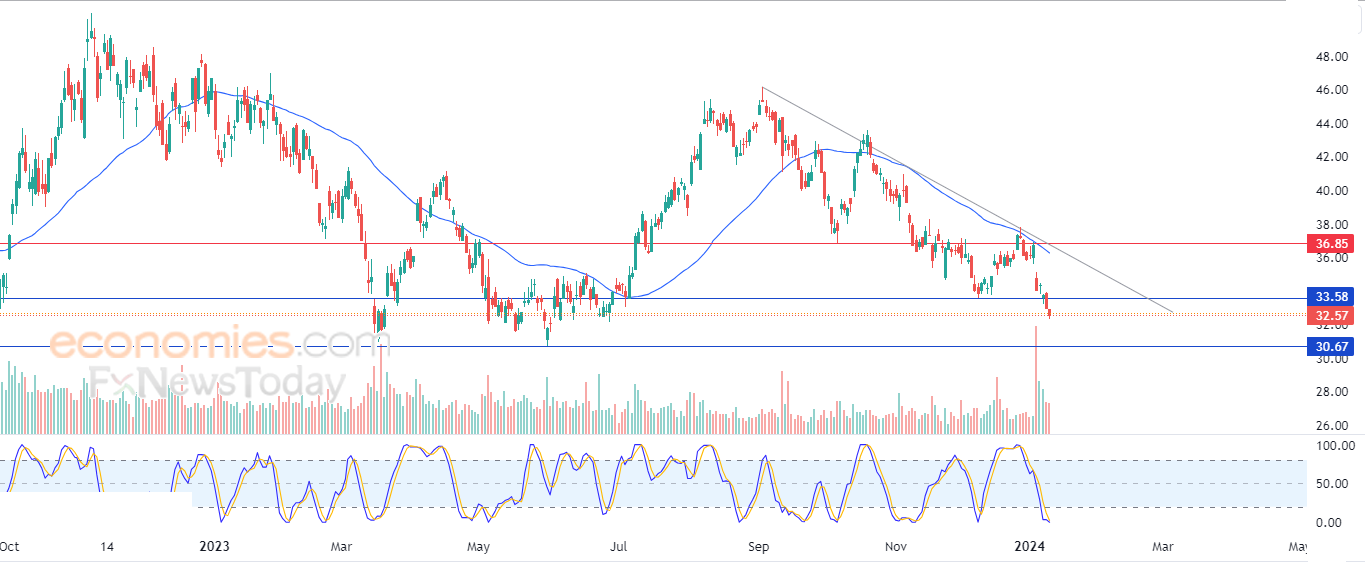
Task: Click the 32.57 current price label
Action: (1332, 315)
